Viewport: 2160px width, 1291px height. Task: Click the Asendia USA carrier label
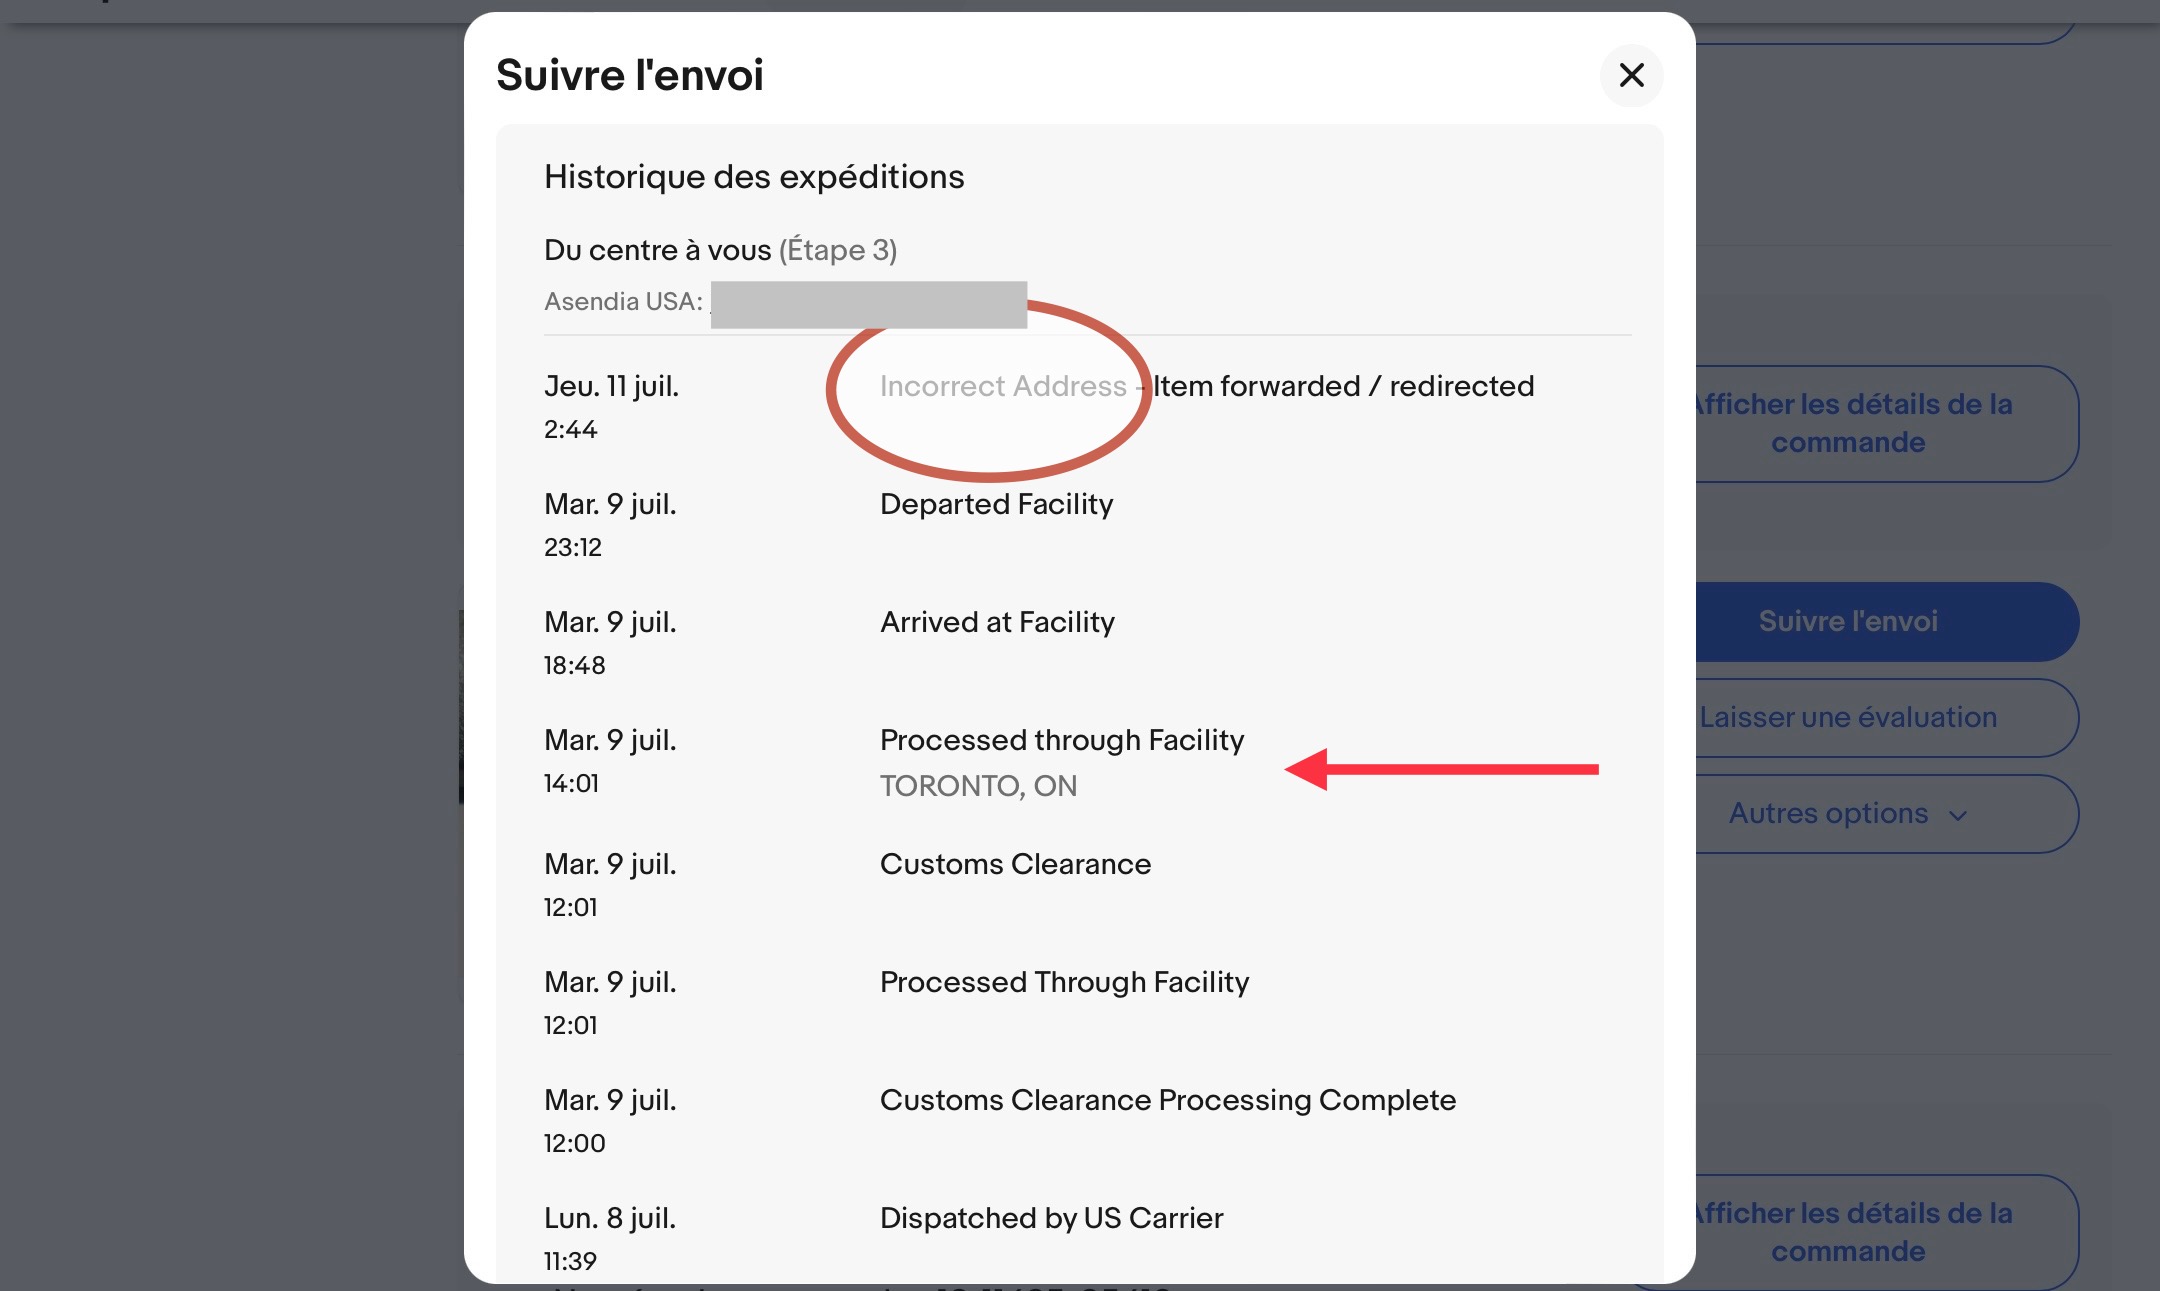623,301
